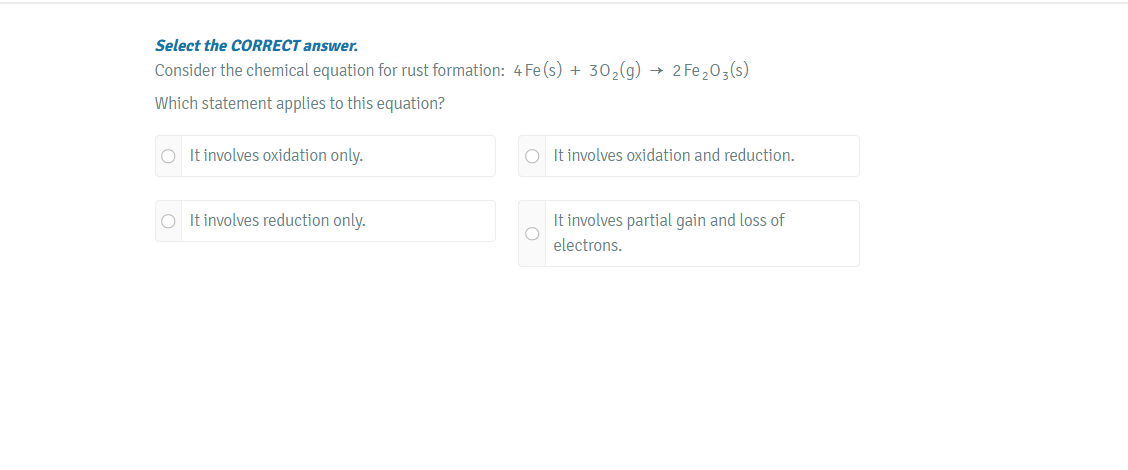Click the word "electrons." in the last option
This screenshot has width=1128, height=470.
587,246
